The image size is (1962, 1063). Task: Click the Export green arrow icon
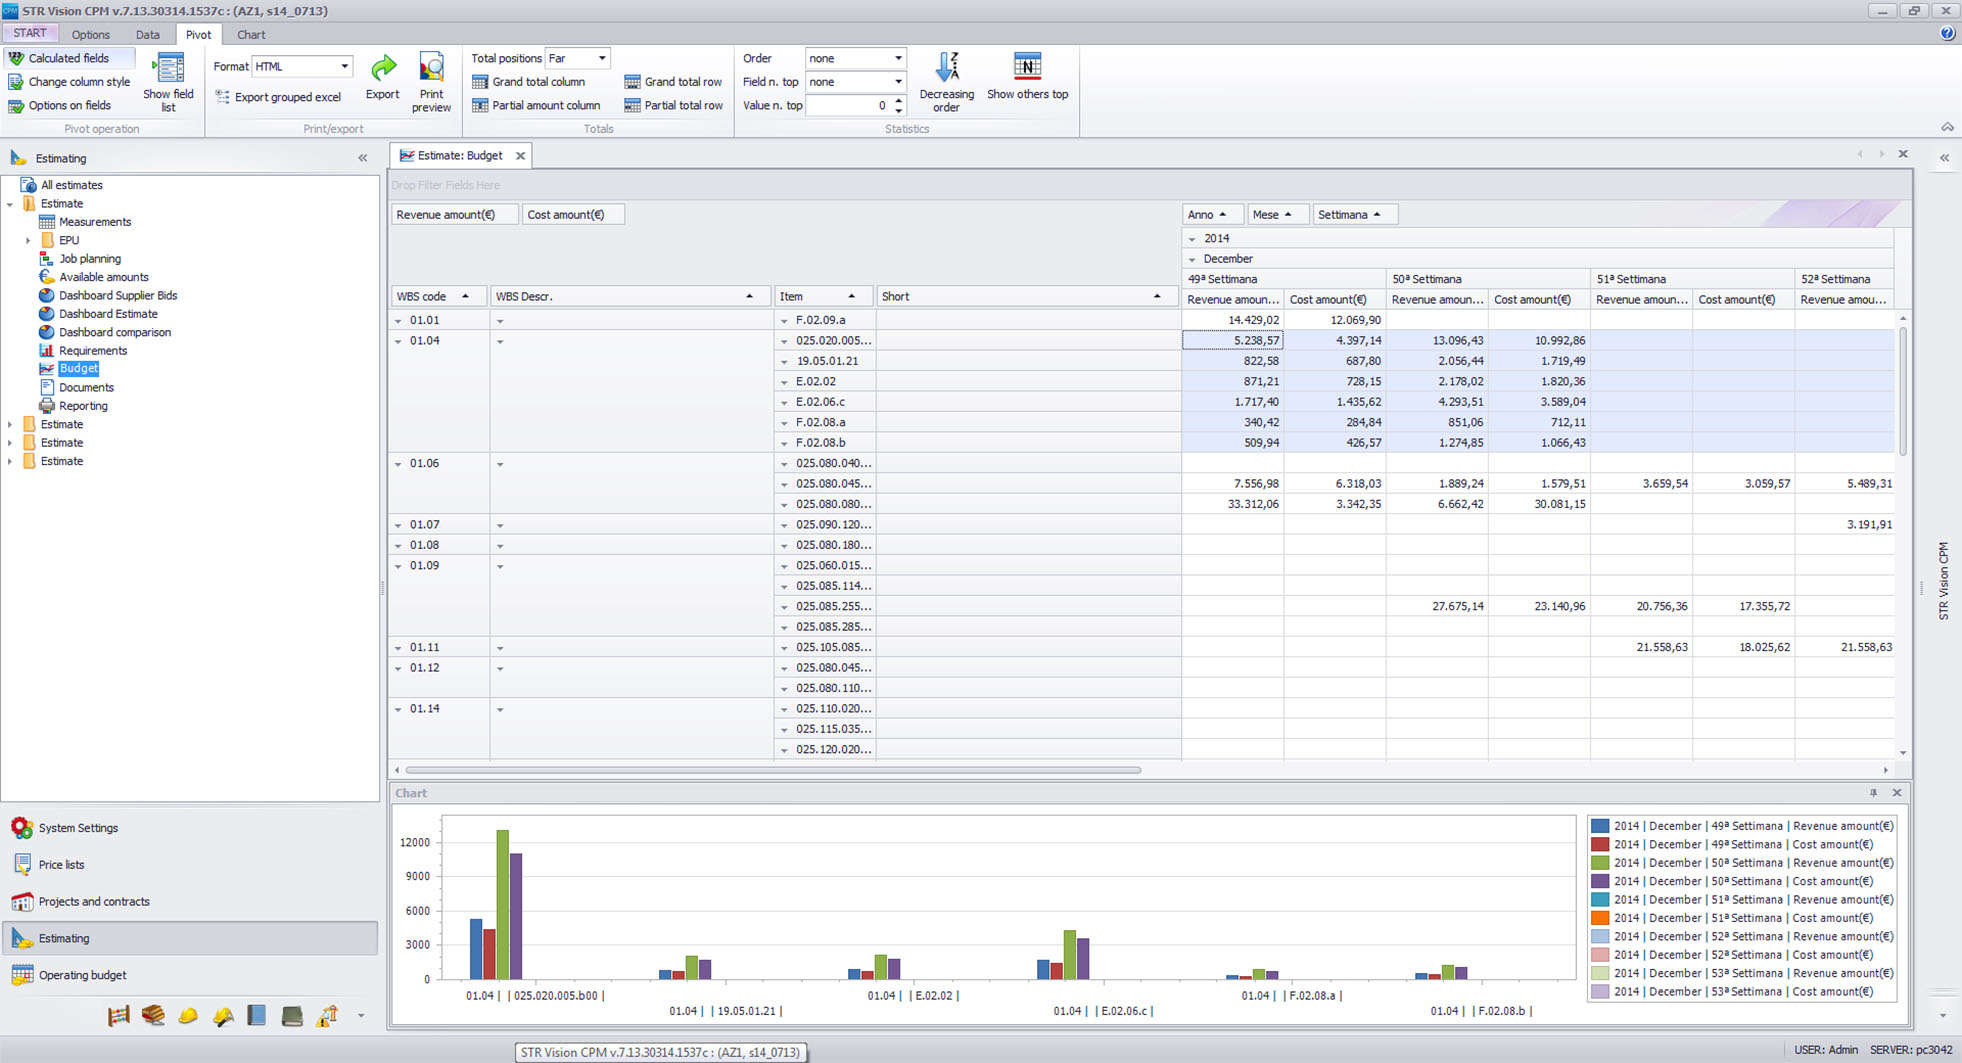382,69
